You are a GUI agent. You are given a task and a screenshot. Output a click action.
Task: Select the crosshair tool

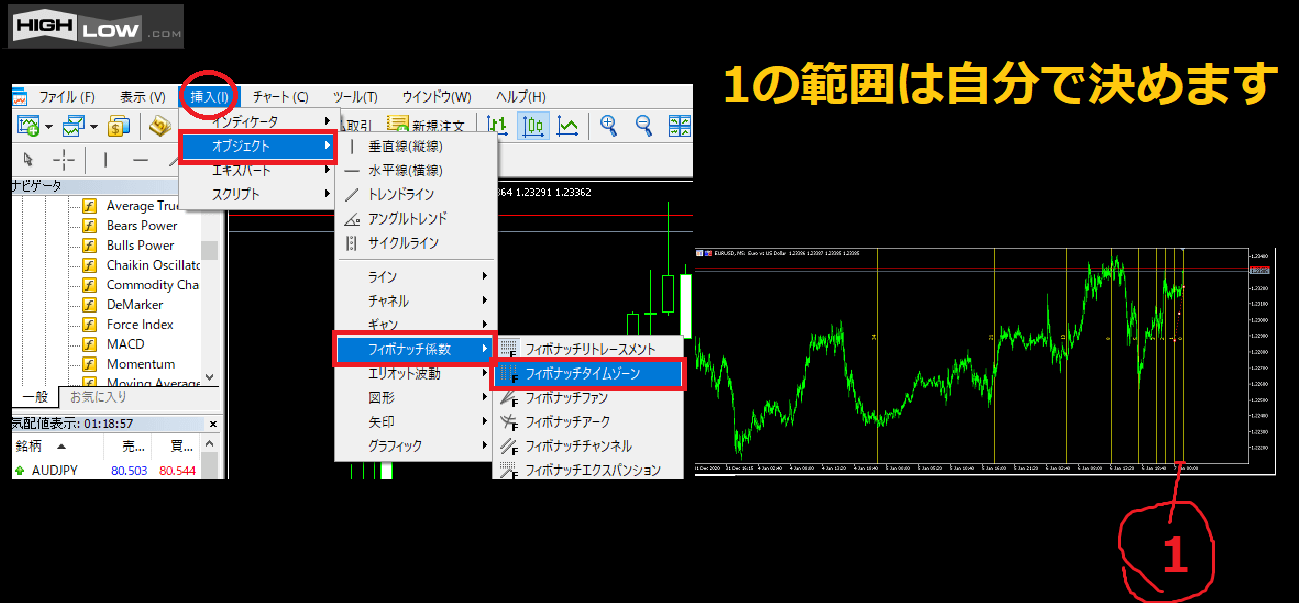click(64, 160)
